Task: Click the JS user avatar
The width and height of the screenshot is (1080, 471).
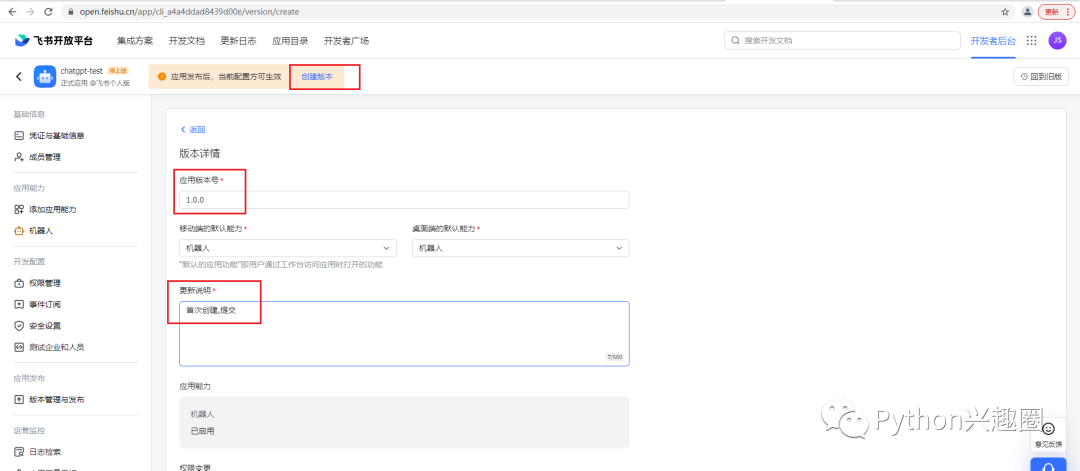Action: (x=1057, y=41)
